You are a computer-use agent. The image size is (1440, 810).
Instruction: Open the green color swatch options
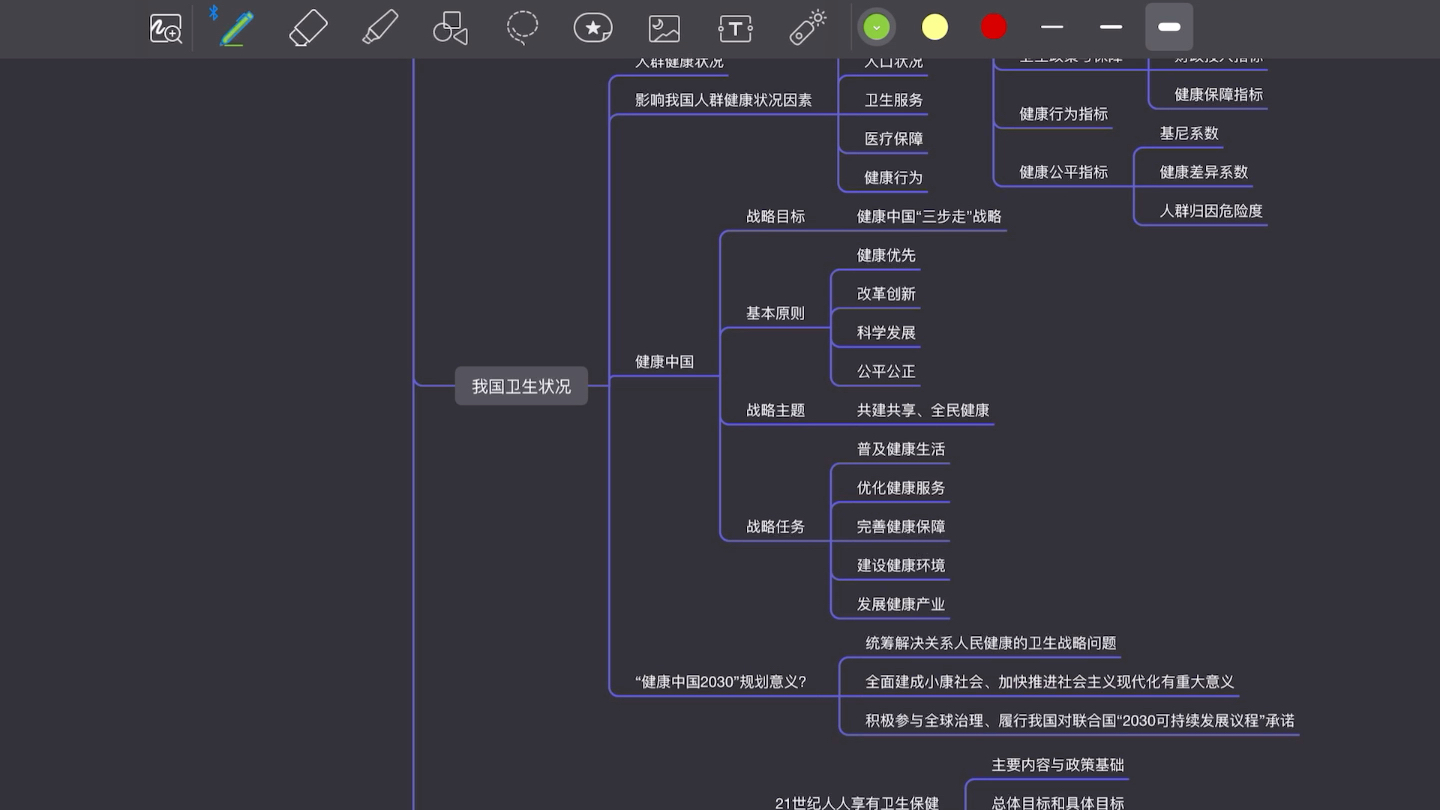click(x=877, y=27)
